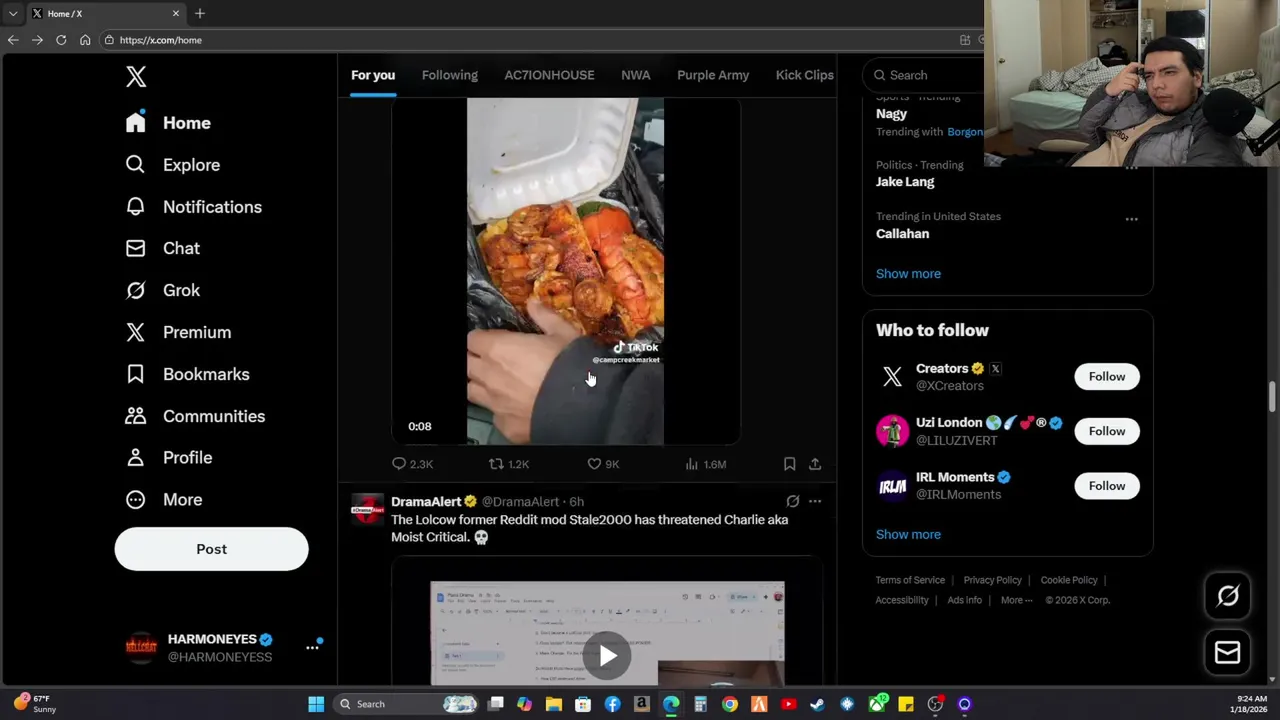Show more under Who to follow
The width and height of the screenshot is (1280, 720).
click(x=908, y=535)
